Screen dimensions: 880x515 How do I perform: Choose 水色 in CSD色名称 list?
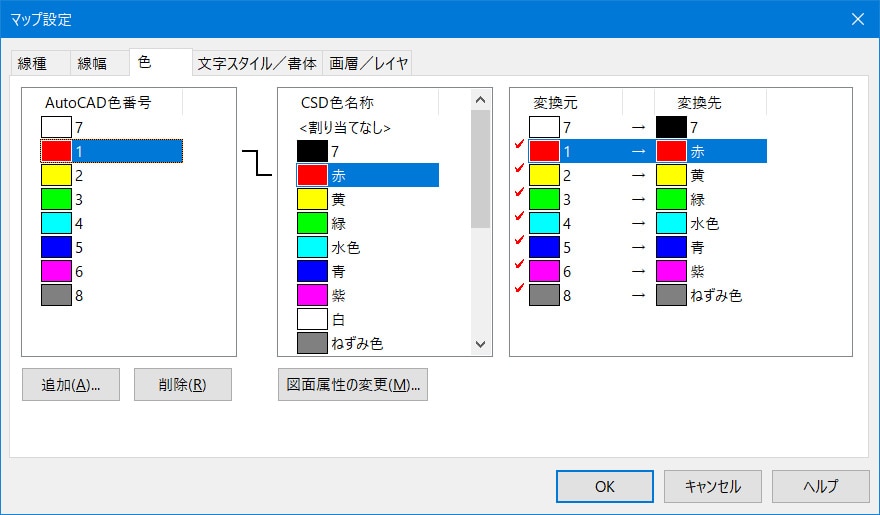click(x=345, y=247)
